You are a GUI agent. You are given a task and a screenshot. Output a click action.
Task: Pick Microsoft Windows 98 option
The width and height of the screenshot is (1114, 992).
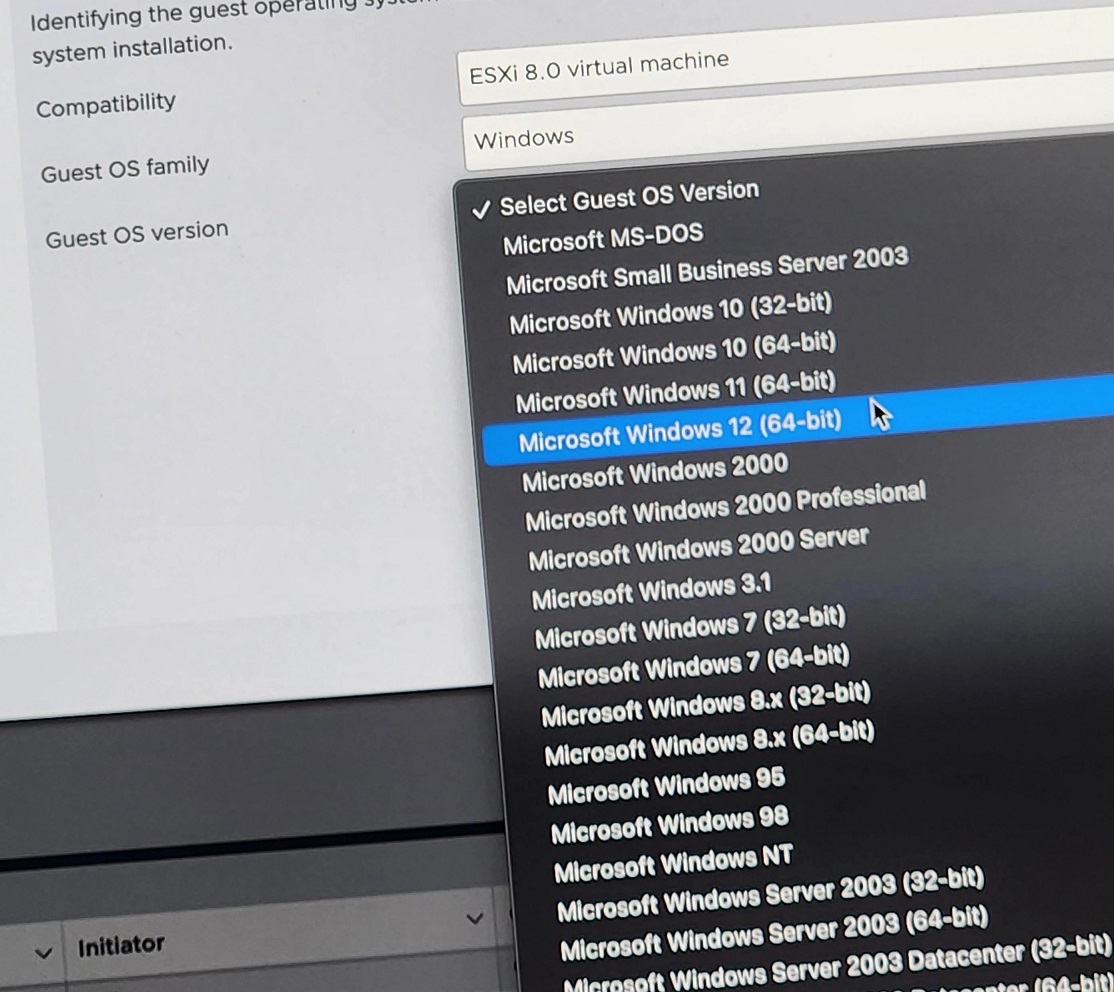[x=669, y=825]
